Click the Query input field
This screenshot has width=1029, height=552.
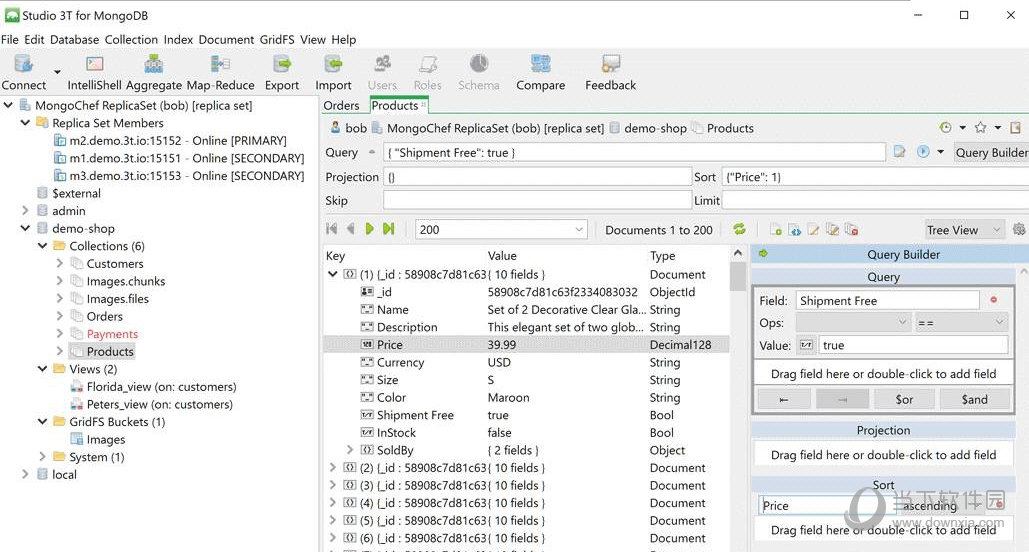coord(634,152)
